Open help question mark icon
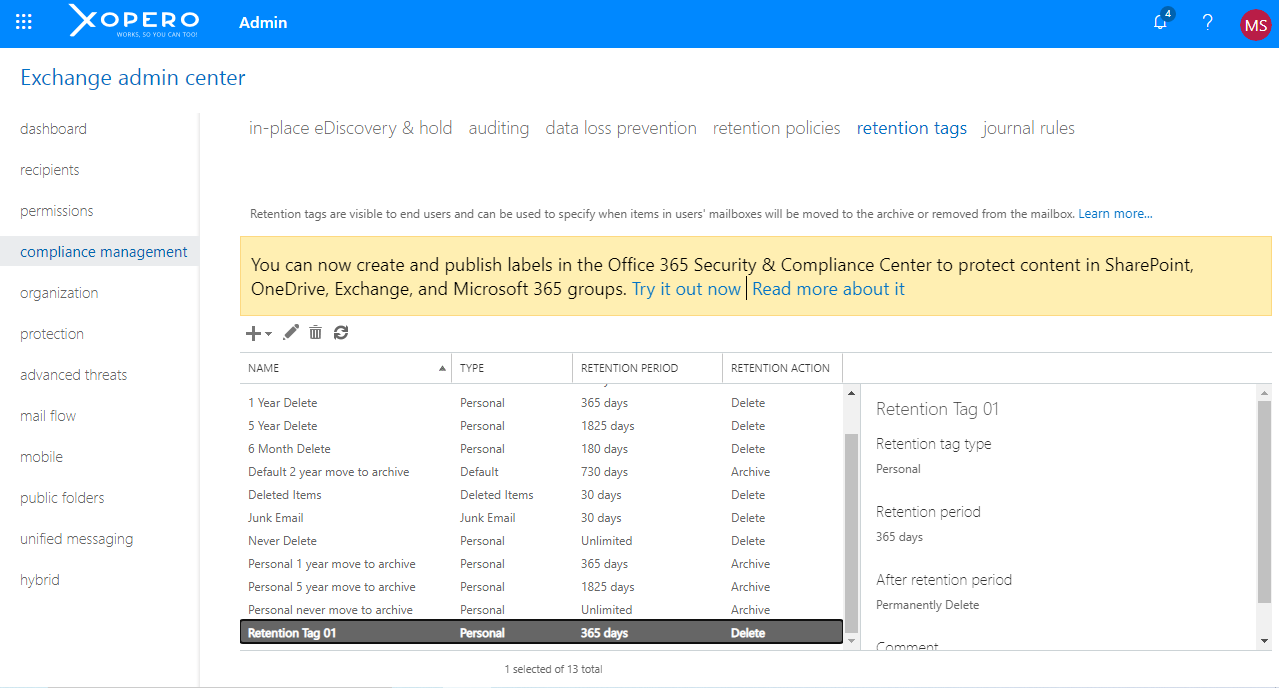This screenshot has width=1279, height=688. click(x=1207, y=22)
